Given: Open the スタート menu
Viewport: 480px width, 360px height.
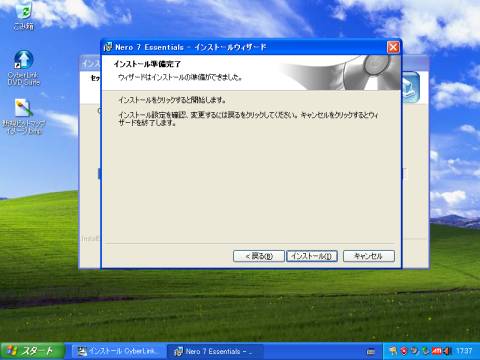Looking at the screenshot, I should [31, 351].
